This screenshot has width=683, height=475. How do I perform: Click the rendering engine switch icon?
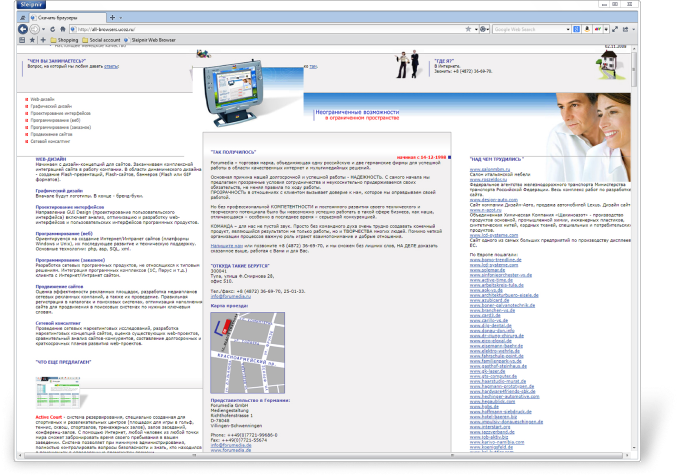coord(483,29)
